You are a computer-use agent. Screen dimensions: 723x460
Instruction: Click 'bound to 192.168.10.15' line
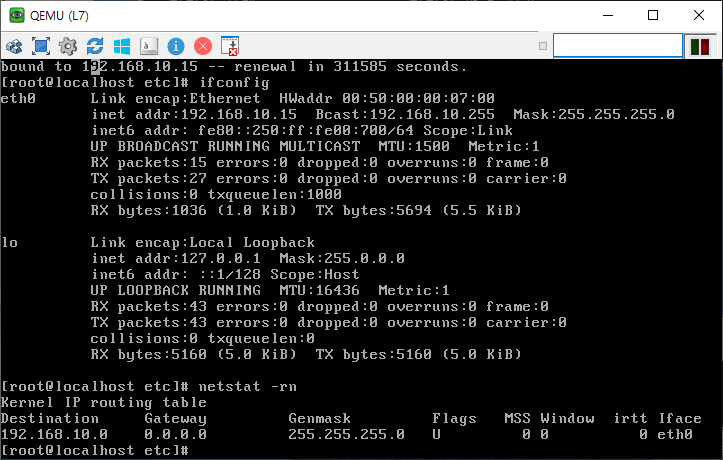point(99,67)
